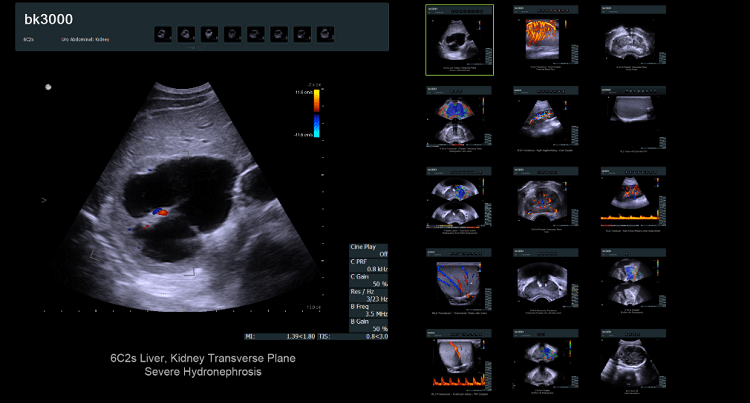
Task: Click the last cine frame icon in header
Action: (x=324, y=34)
